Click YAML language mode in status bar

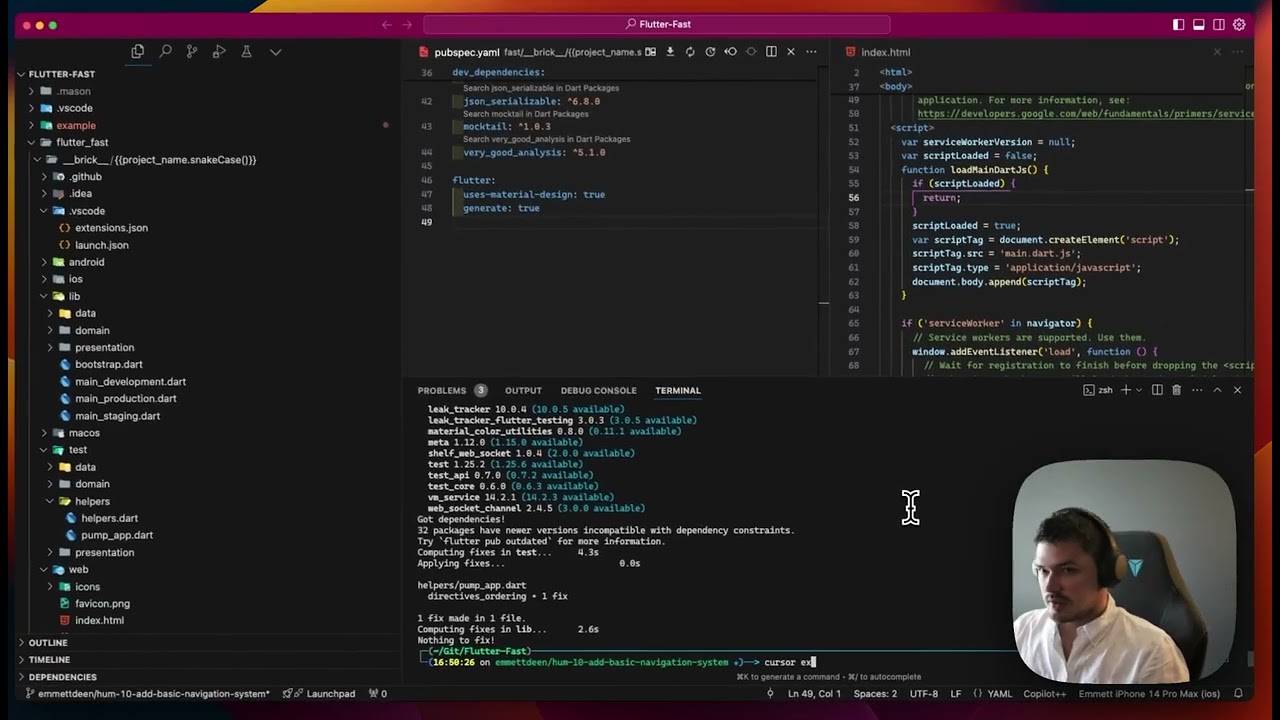coord(999,693)
